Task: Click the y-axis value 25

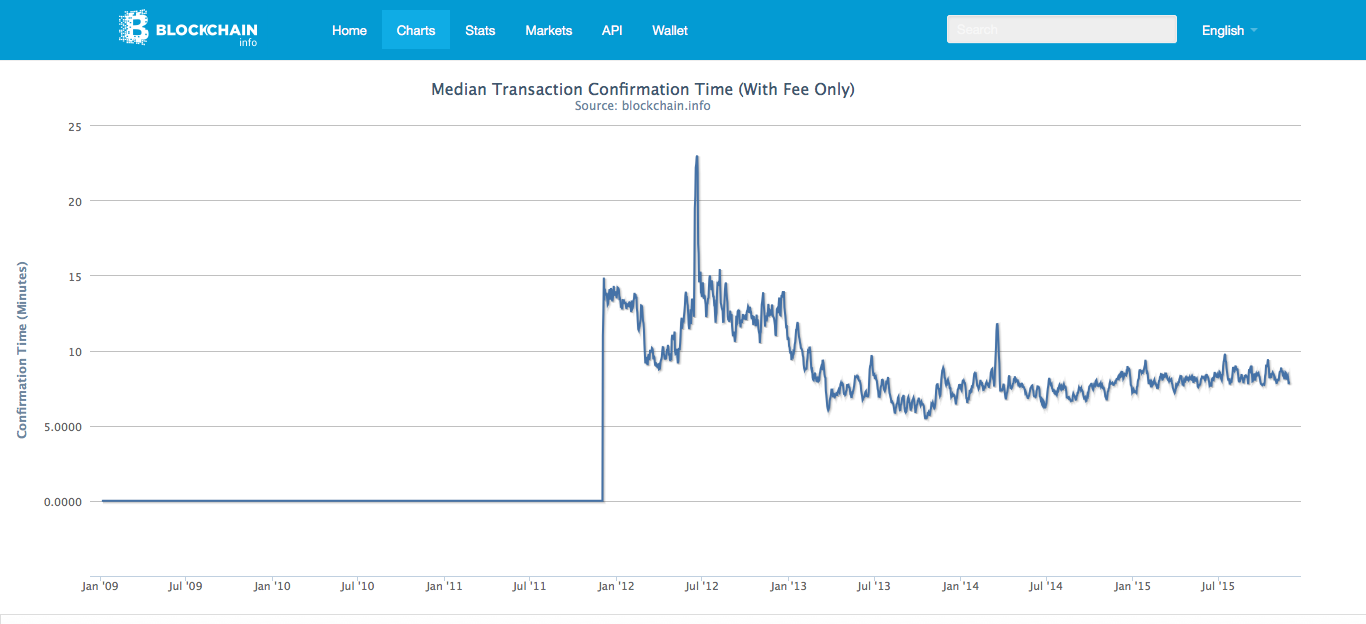Action: click(74, 126)
